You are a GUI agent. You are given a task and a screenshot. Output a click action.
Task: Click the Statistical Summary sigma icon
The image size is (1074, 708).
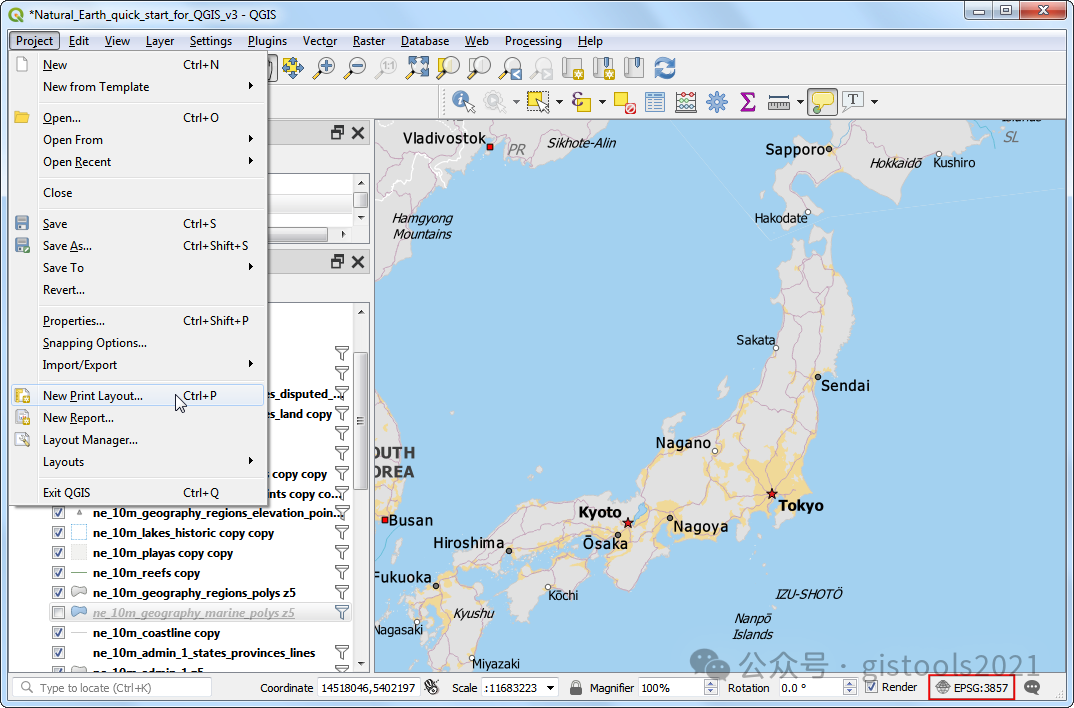pyautogui.click(x=748, y=102)
